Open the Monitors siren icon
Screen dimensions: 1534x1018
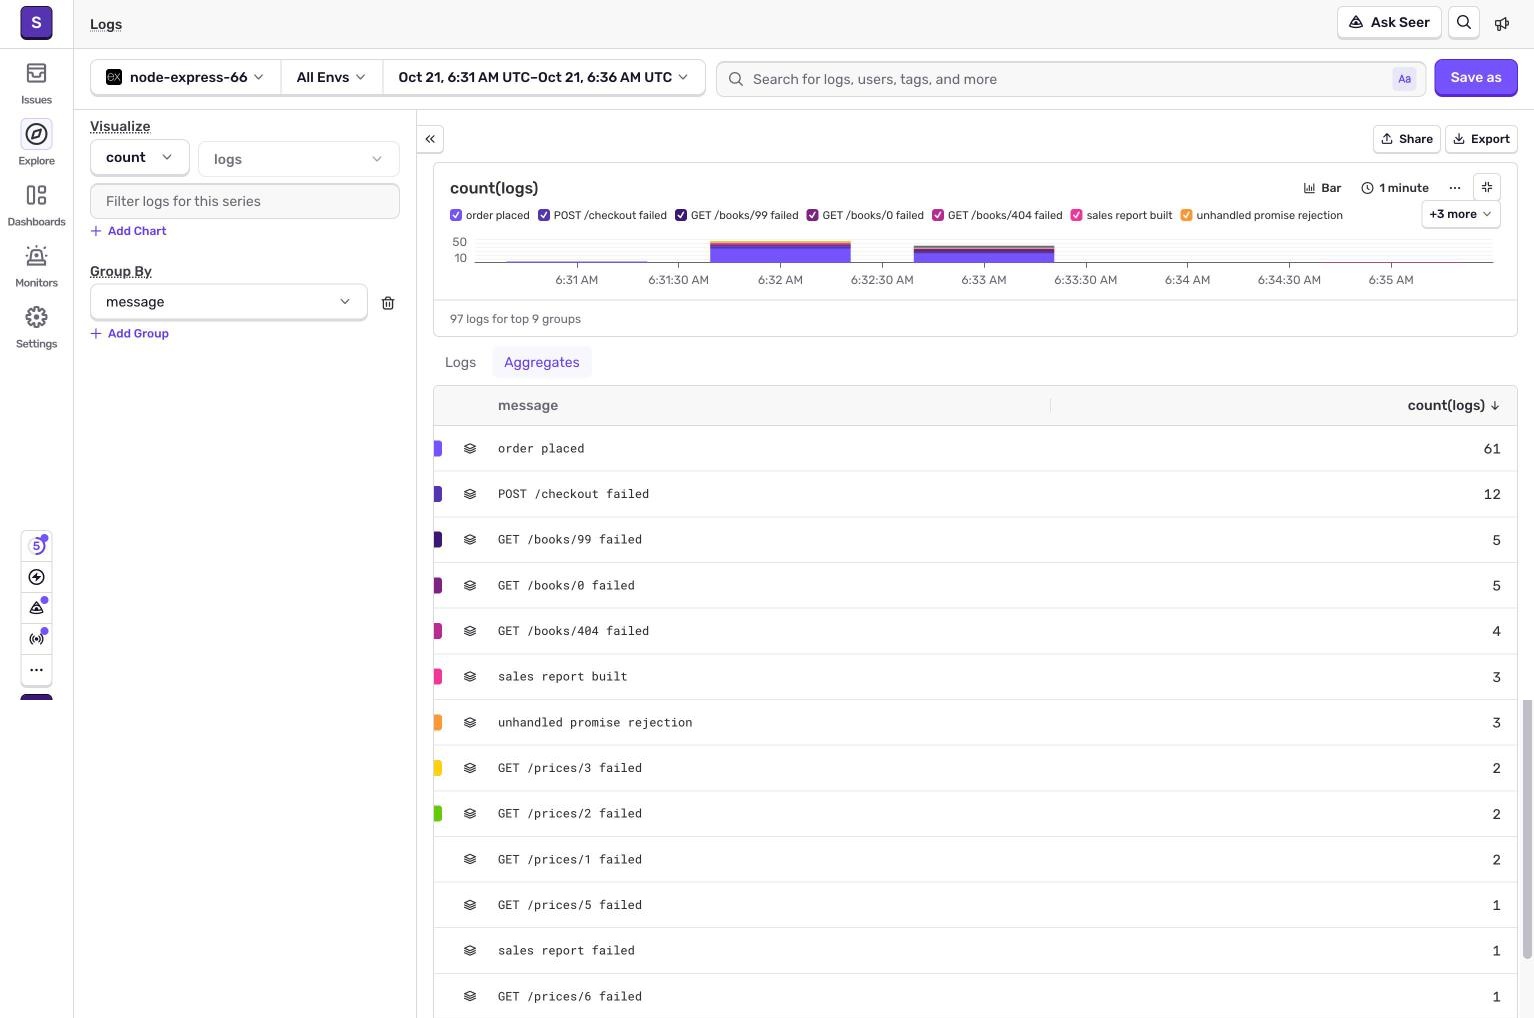pos(36,257)
